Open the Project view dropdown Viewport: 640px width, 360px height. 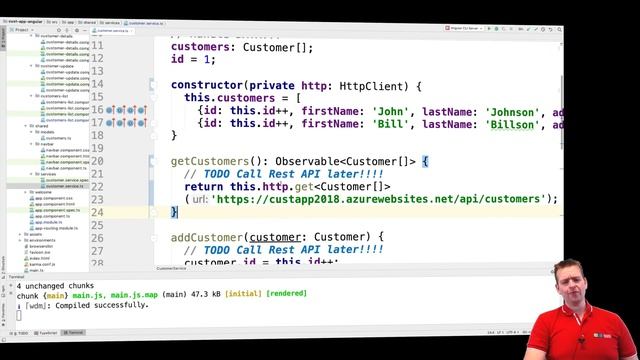22,30
